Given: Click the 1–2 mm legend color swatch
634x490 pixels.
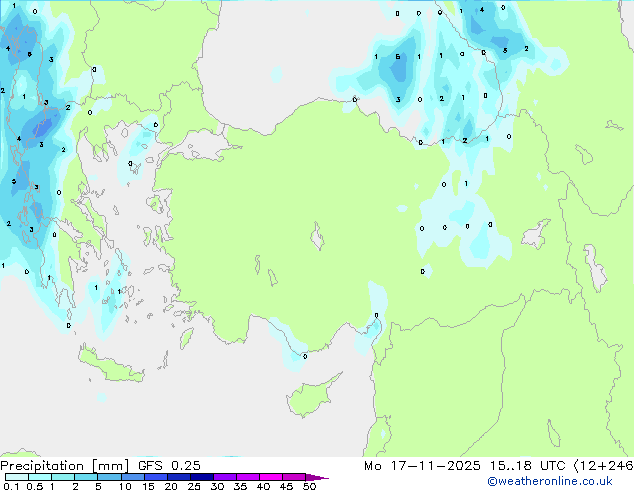Looking at the screenshot, I should pyautogui.click(x=63, y=477).
